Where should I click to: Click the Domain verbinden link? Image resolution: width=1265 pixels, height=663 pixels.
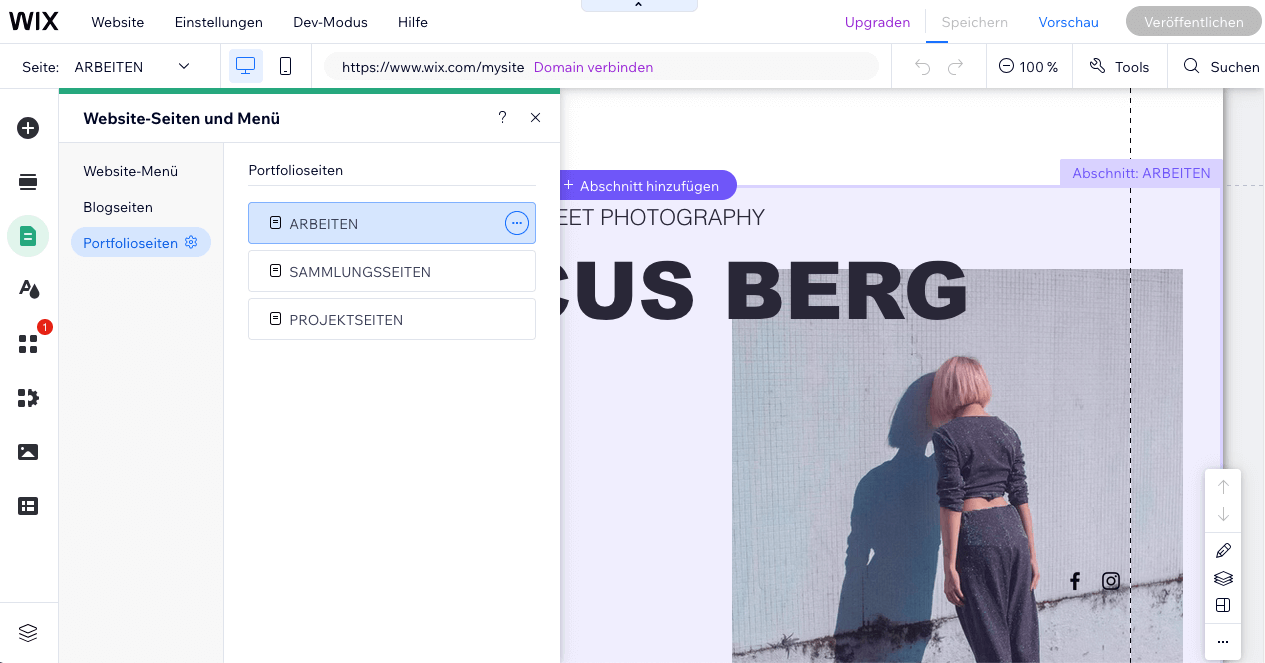pos(593,67)
